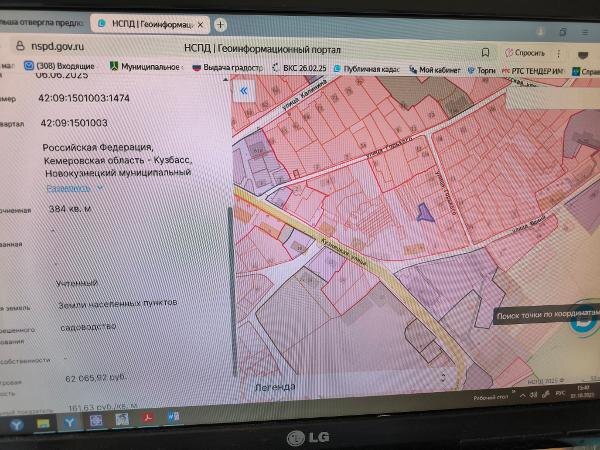Open the Выдача градостр bookmark
Viewport: 600px width, 450px height.
(x=228, y=68)
